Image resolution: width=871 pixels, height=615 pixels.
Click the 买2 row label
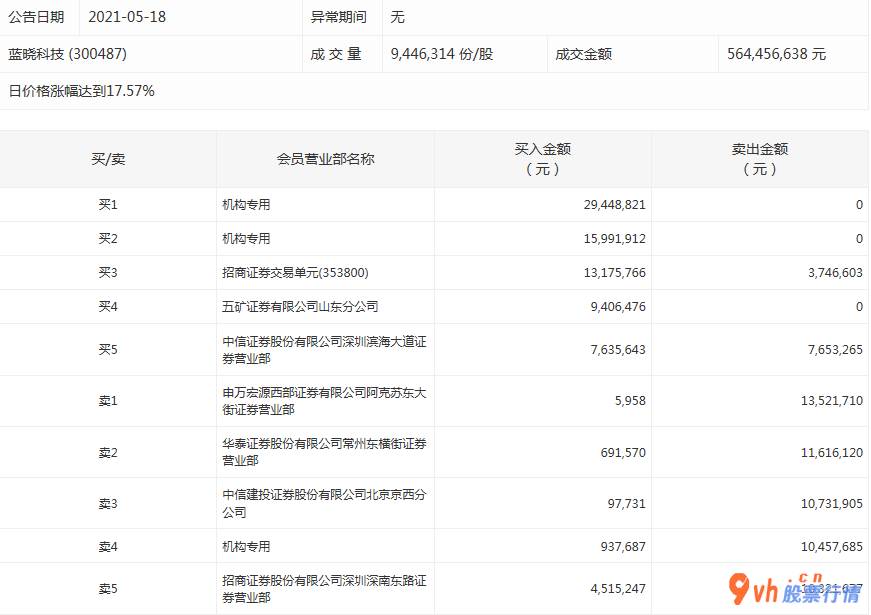pyautogui.click(x=108, y=239)
